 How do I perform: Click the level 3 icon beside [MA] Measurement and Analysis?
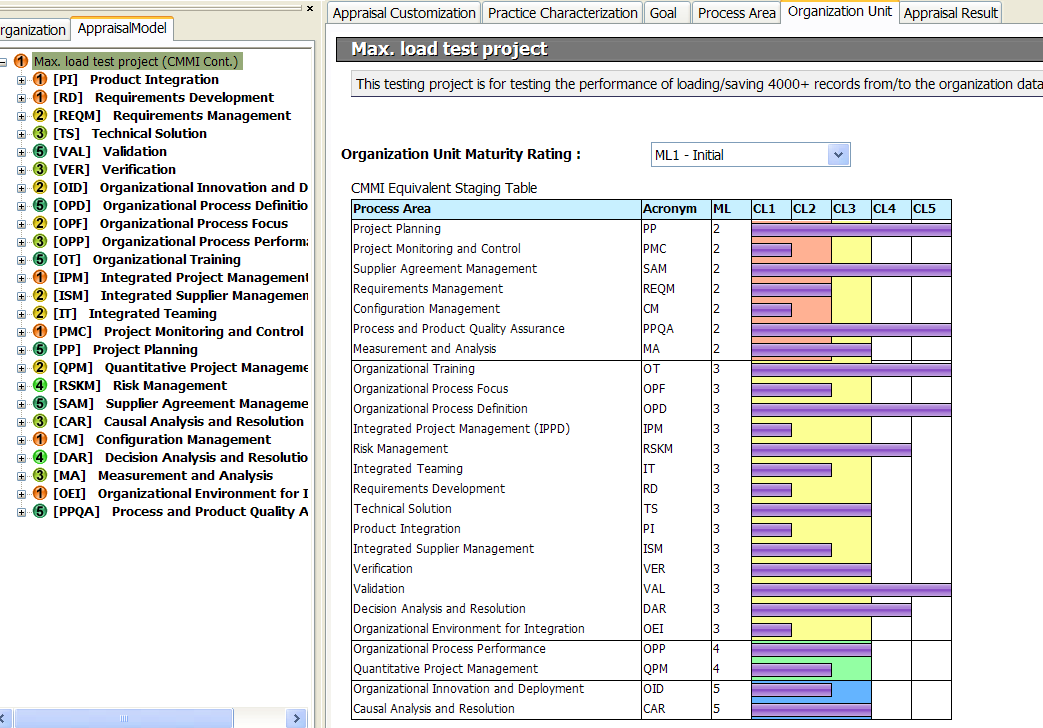point(40,474)
